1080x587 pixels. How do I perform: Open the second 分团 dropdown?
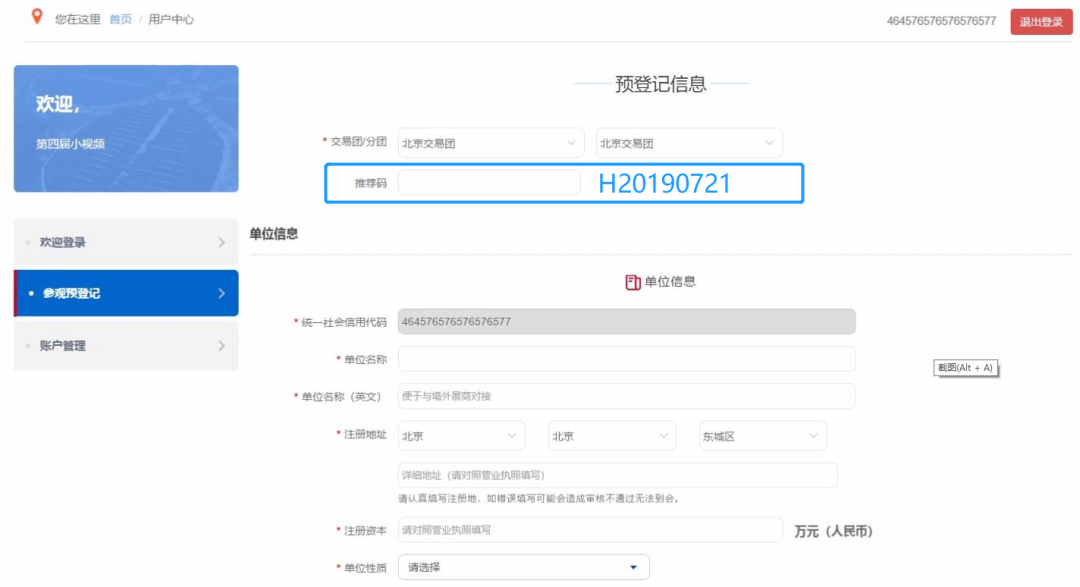(688, 143)
